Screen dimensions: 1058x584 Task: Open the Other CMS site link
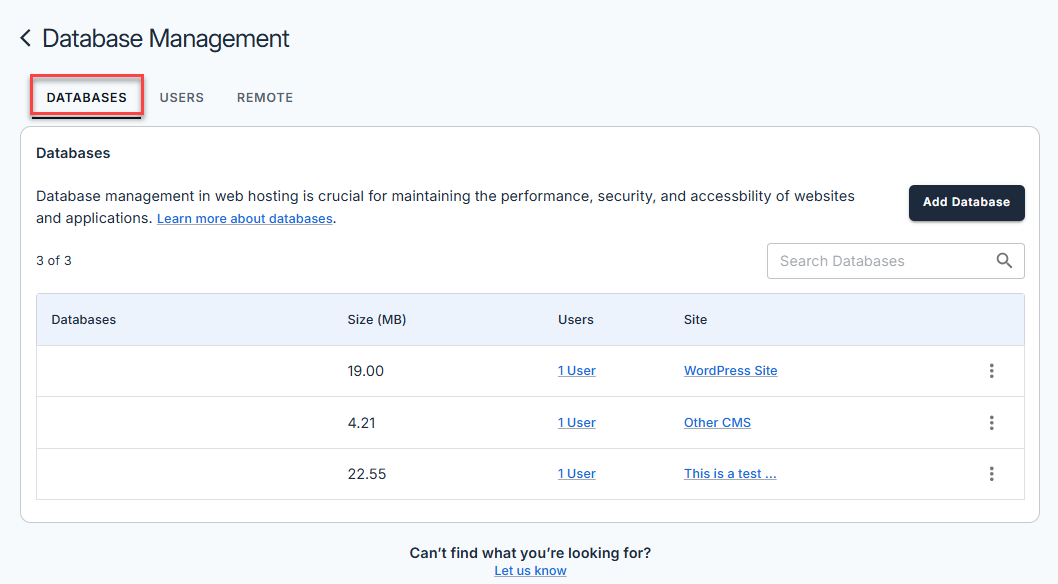(717, 422)
